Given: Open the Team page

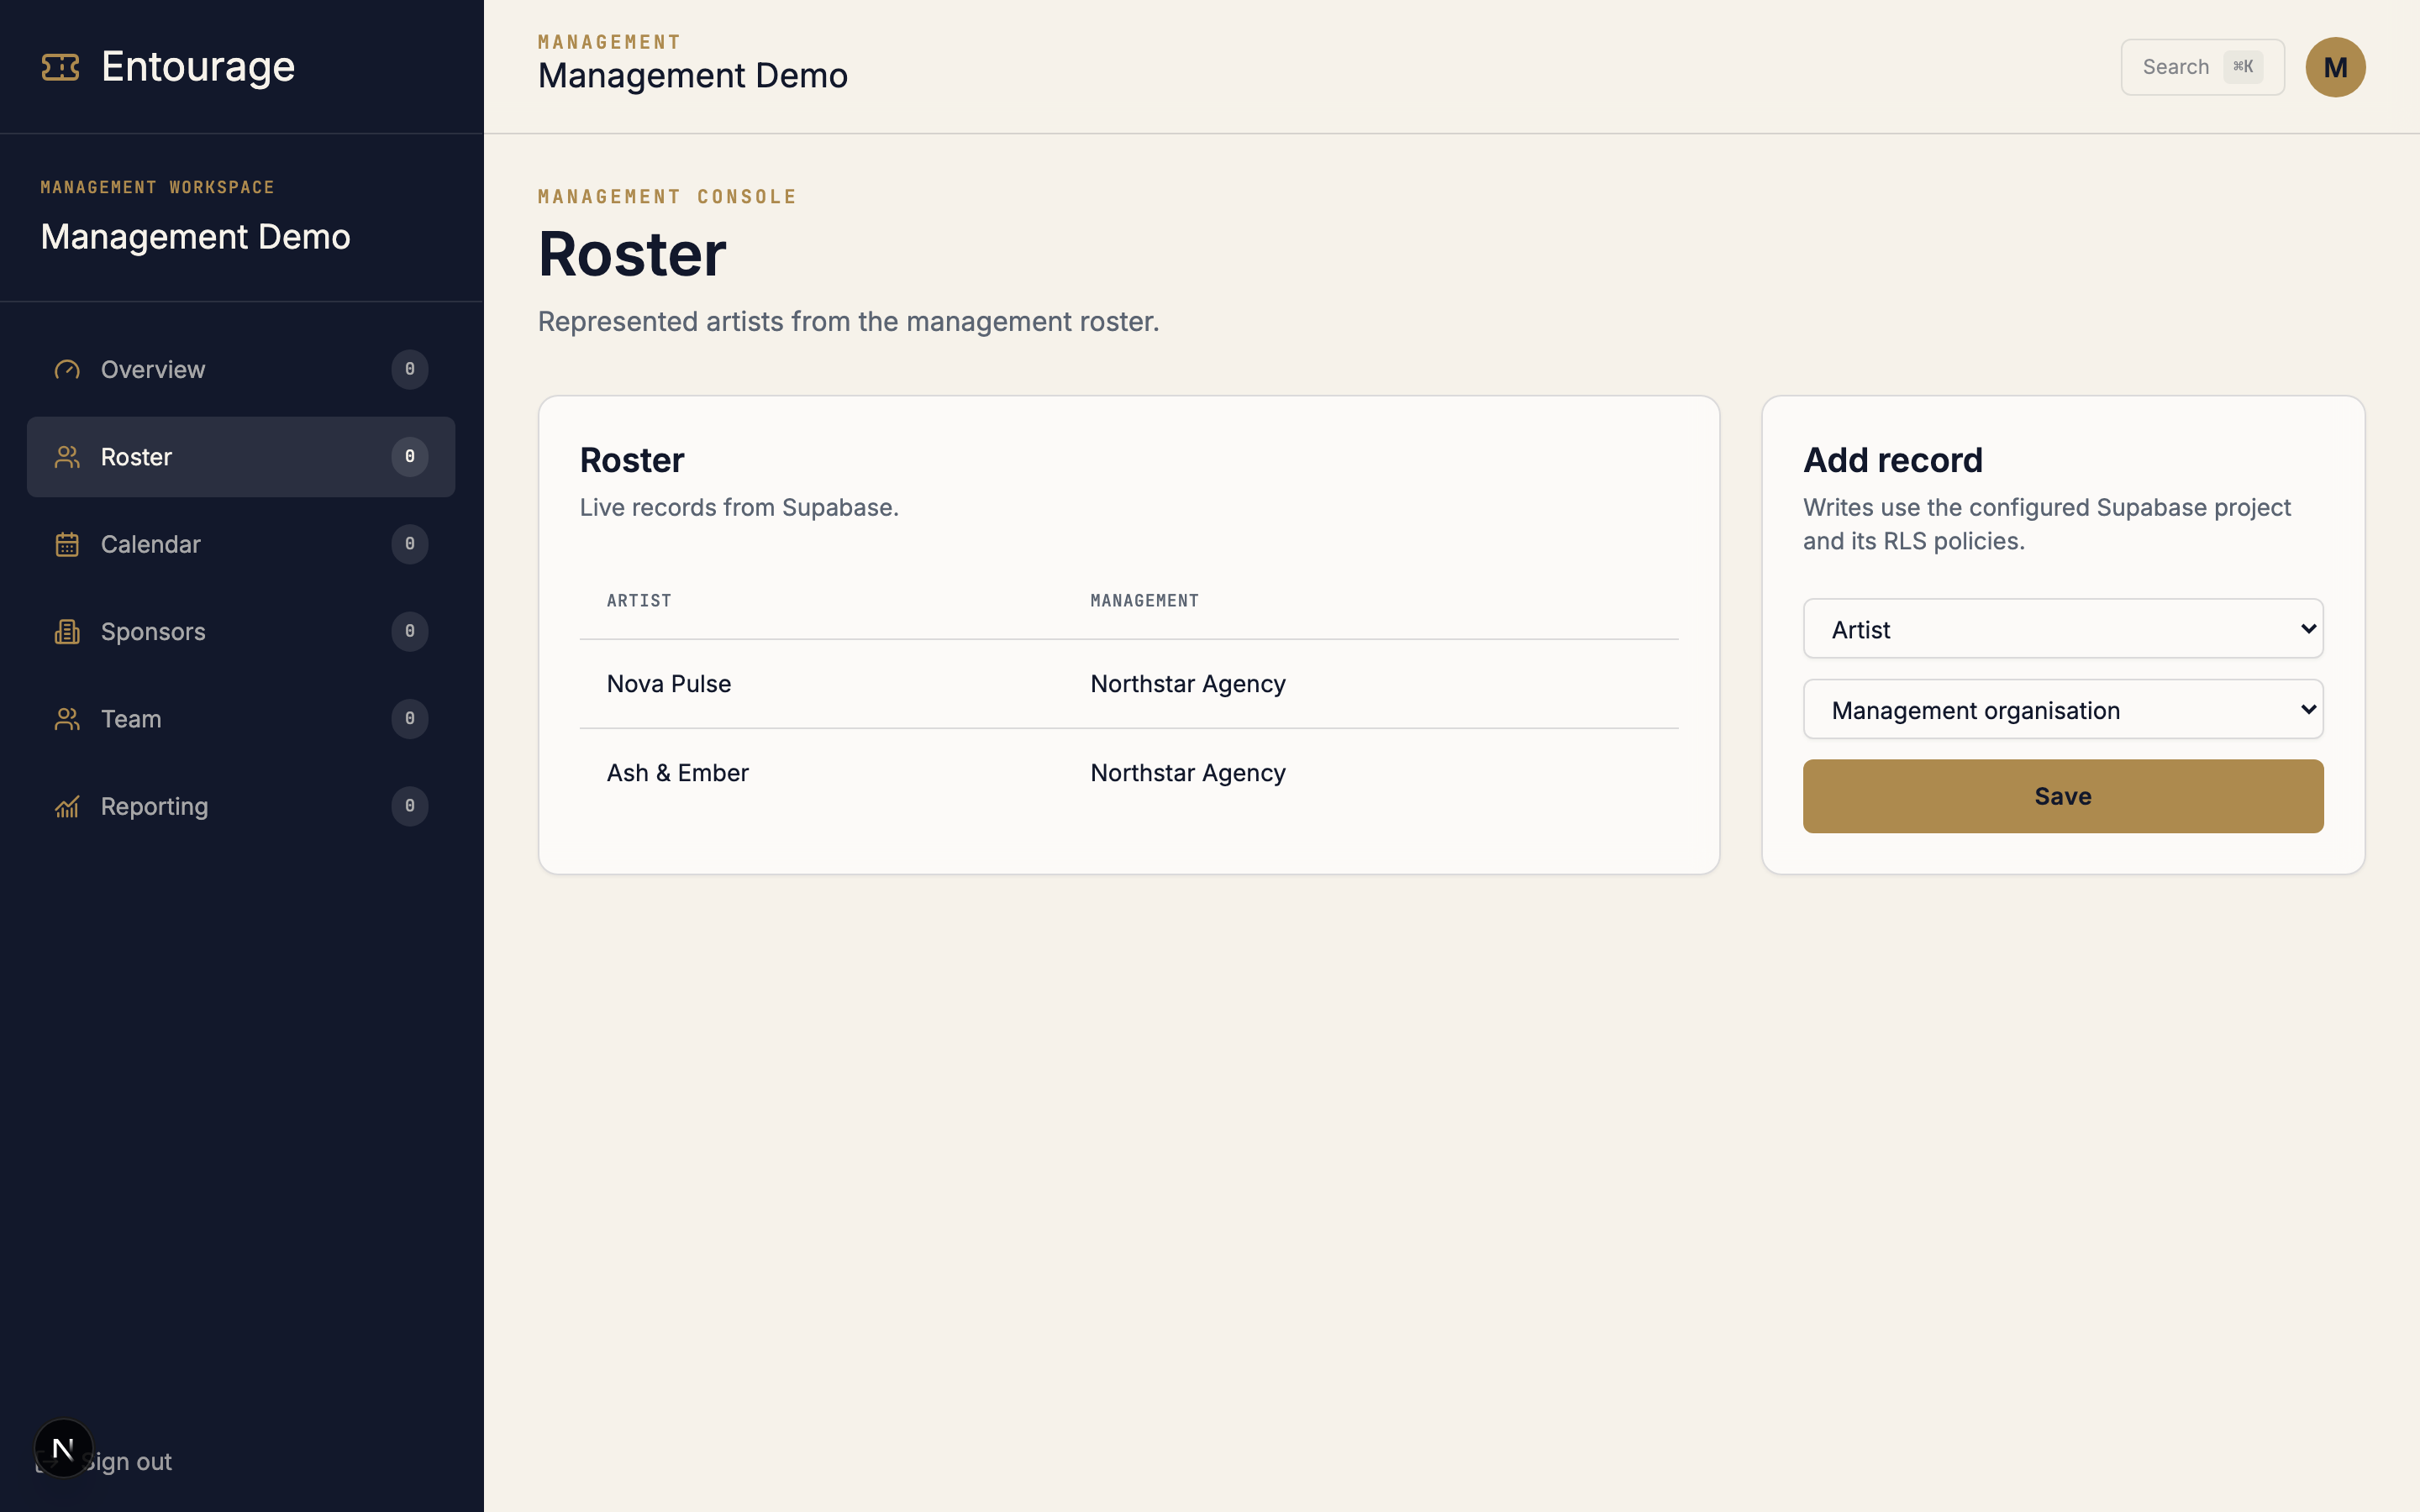Looking at the screenshot, I should tap(241, 719).
